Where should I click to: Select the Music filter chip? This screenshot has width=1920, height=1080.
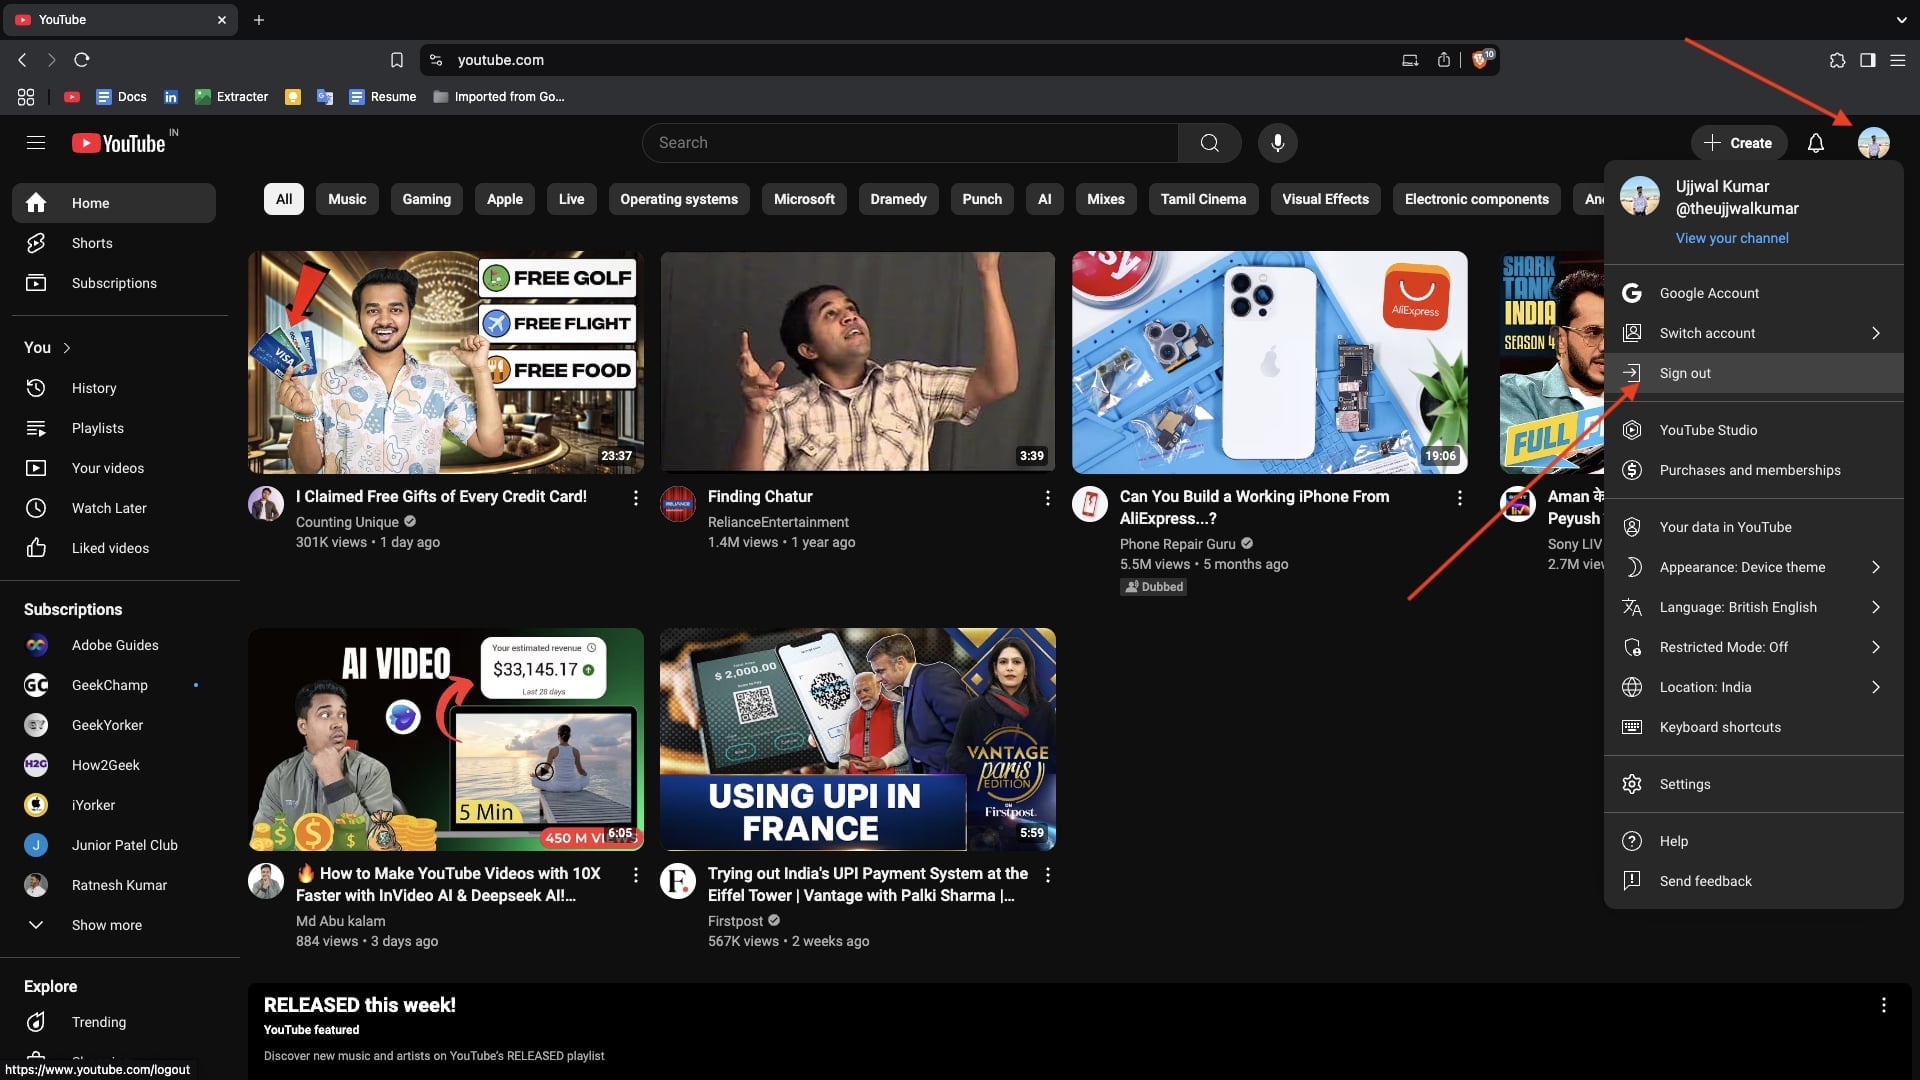pos(347,199)
